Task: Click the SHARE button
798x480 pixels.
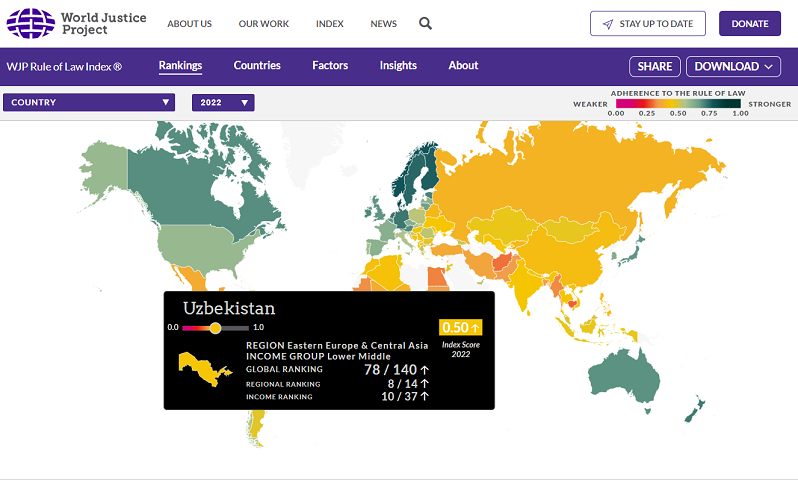Action: pyautogui.click(x=654, y=67)
